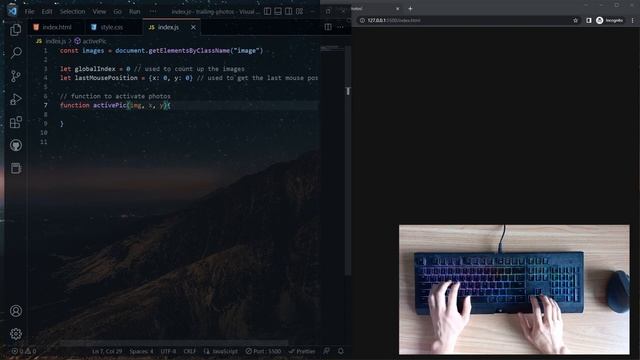Open the File menu
Screen dimensions: 640x360
coord(29,11)
